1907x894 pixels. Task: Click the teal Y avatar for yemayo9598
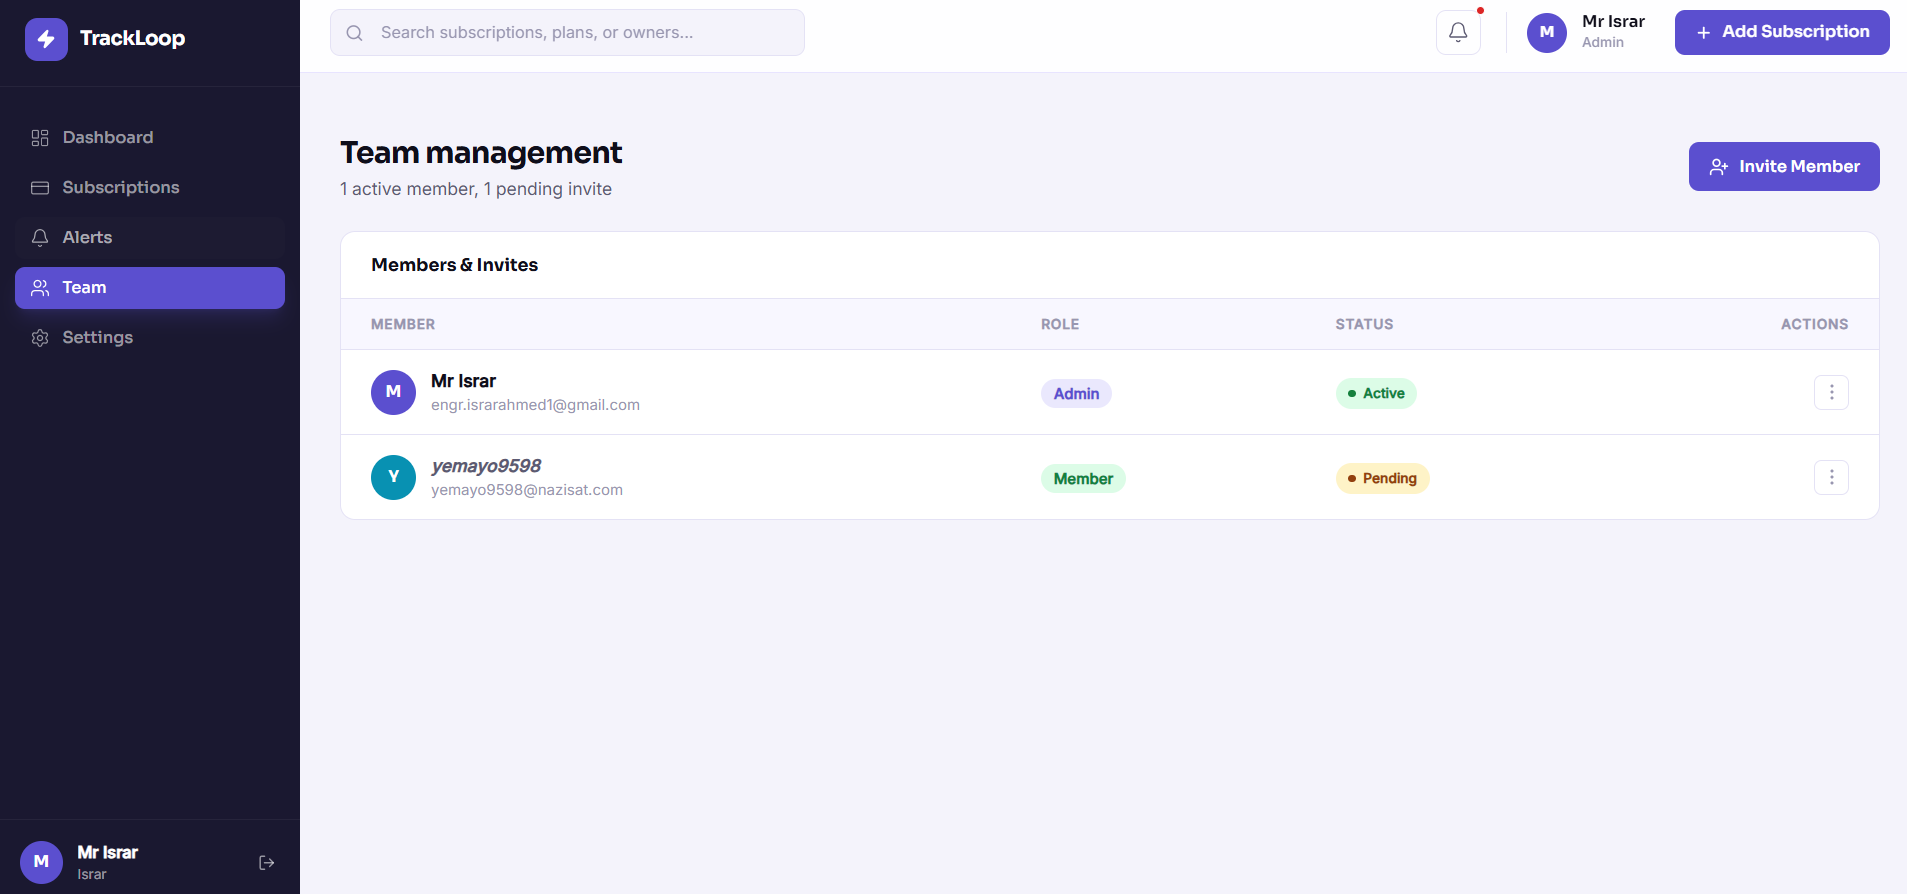393,477
